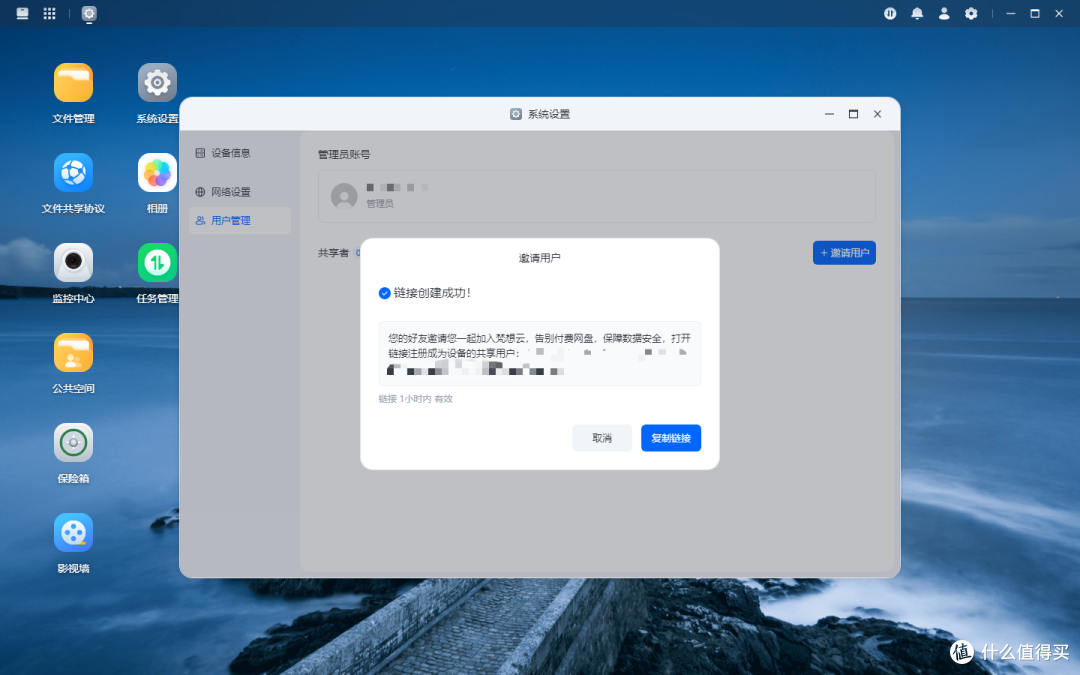Select the running 系统设置 task in the top bar
The image size is (1080, 675).
click(x=89, y=13)
